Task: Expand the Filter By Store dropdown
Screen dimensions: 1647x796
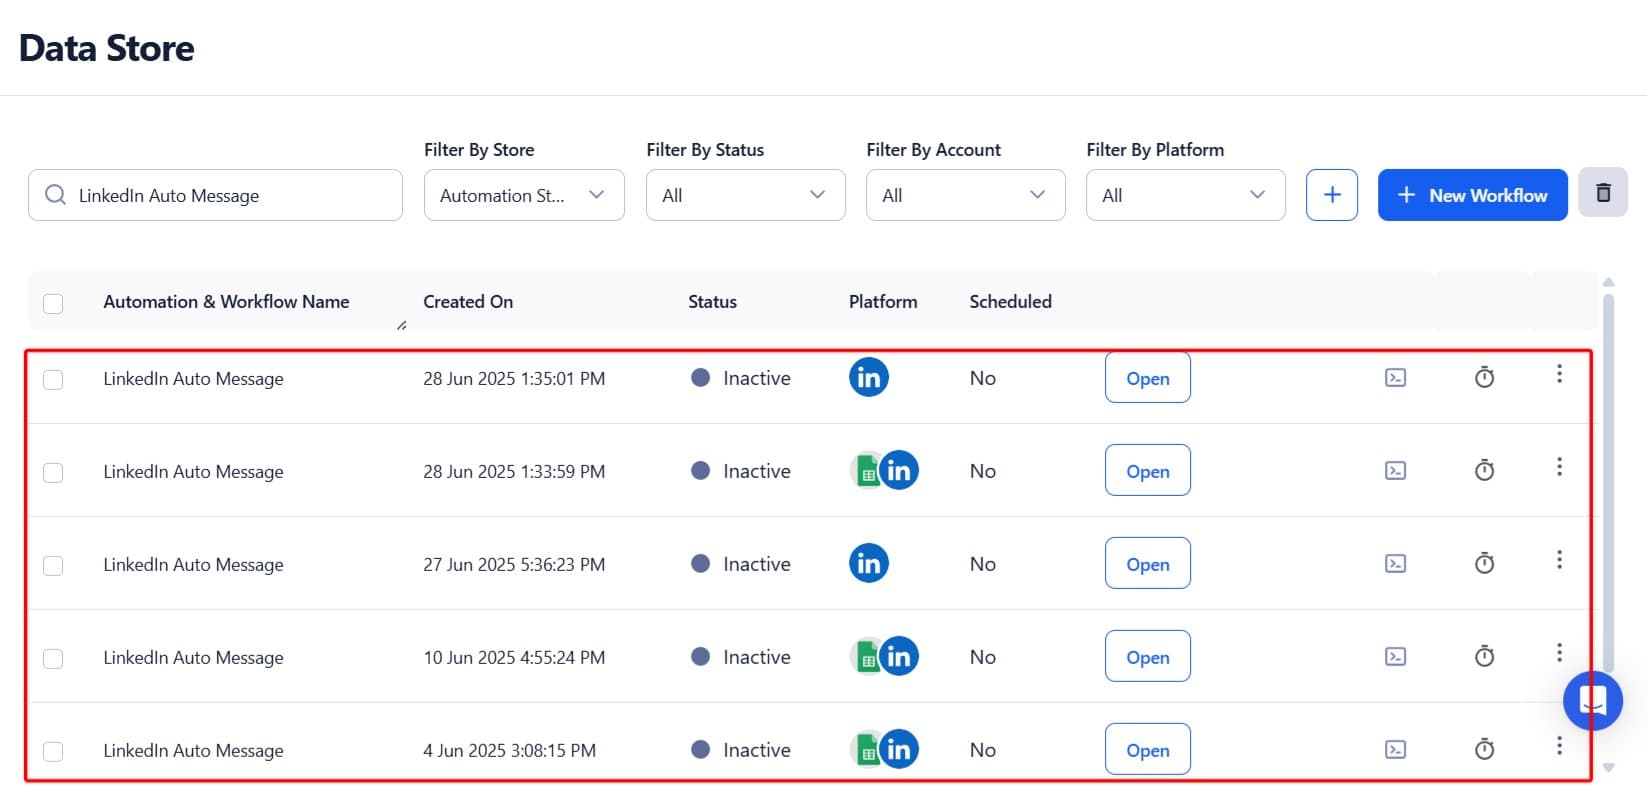Action: (x=524, y=195)
